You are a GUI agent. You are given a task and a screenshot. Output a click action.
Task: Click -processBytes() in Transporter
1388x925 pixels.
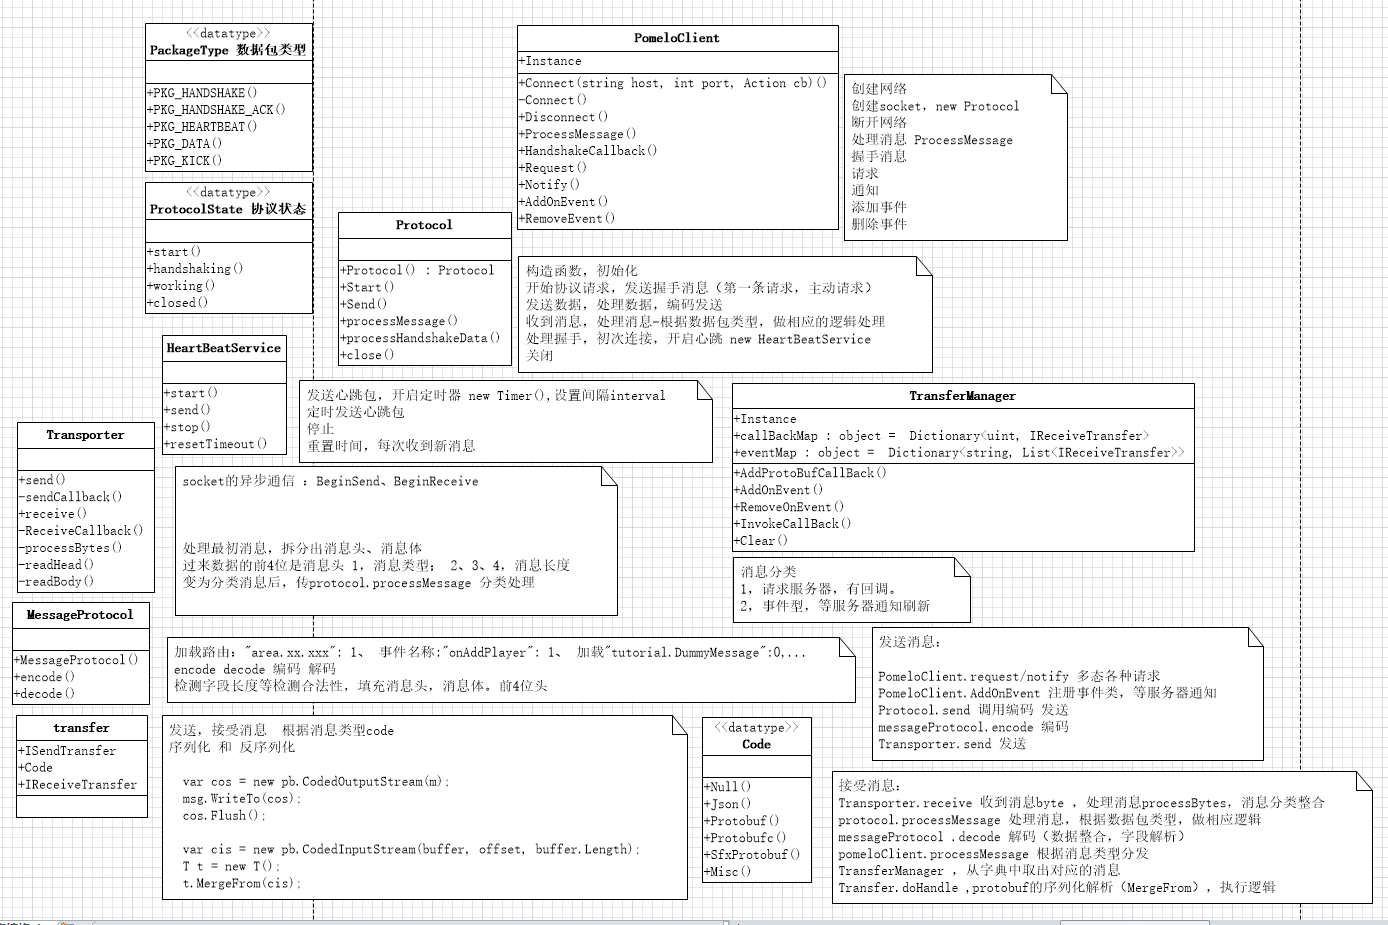(x=71, y=548)
